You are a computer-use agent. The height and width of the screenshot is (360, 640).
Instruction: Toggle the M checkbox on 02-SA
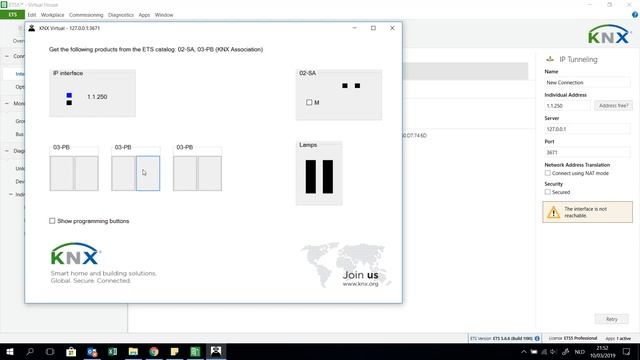309,102
